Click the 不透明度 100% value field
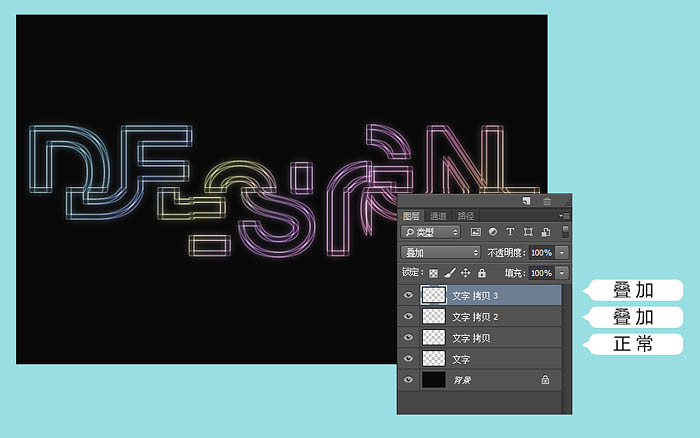This screenshot has height=438, width=700. (x=542, y=253)
